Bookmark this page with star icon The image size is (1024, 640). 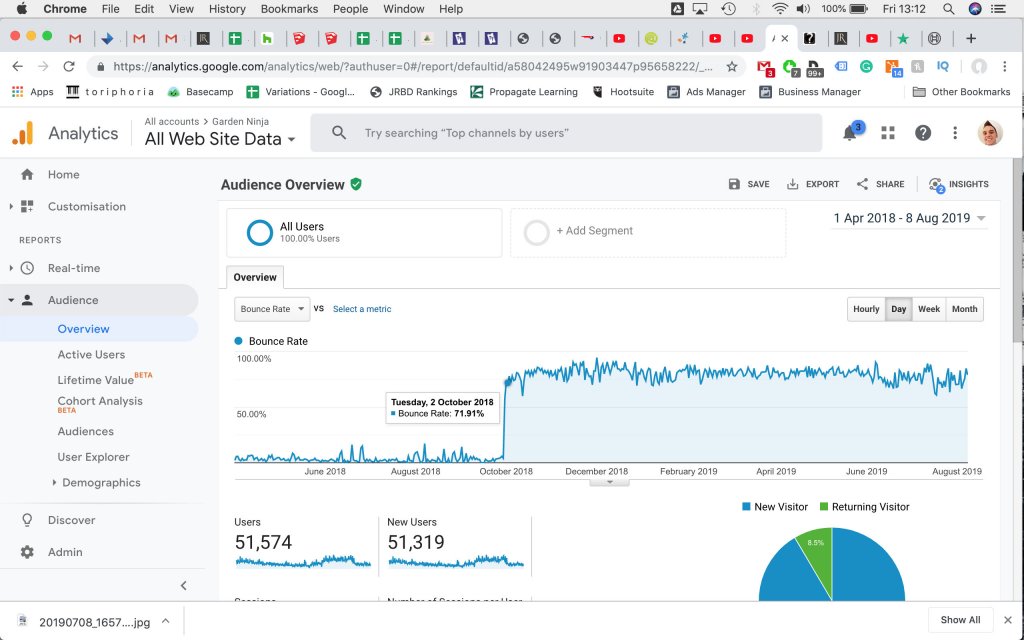tap(732, 66)
